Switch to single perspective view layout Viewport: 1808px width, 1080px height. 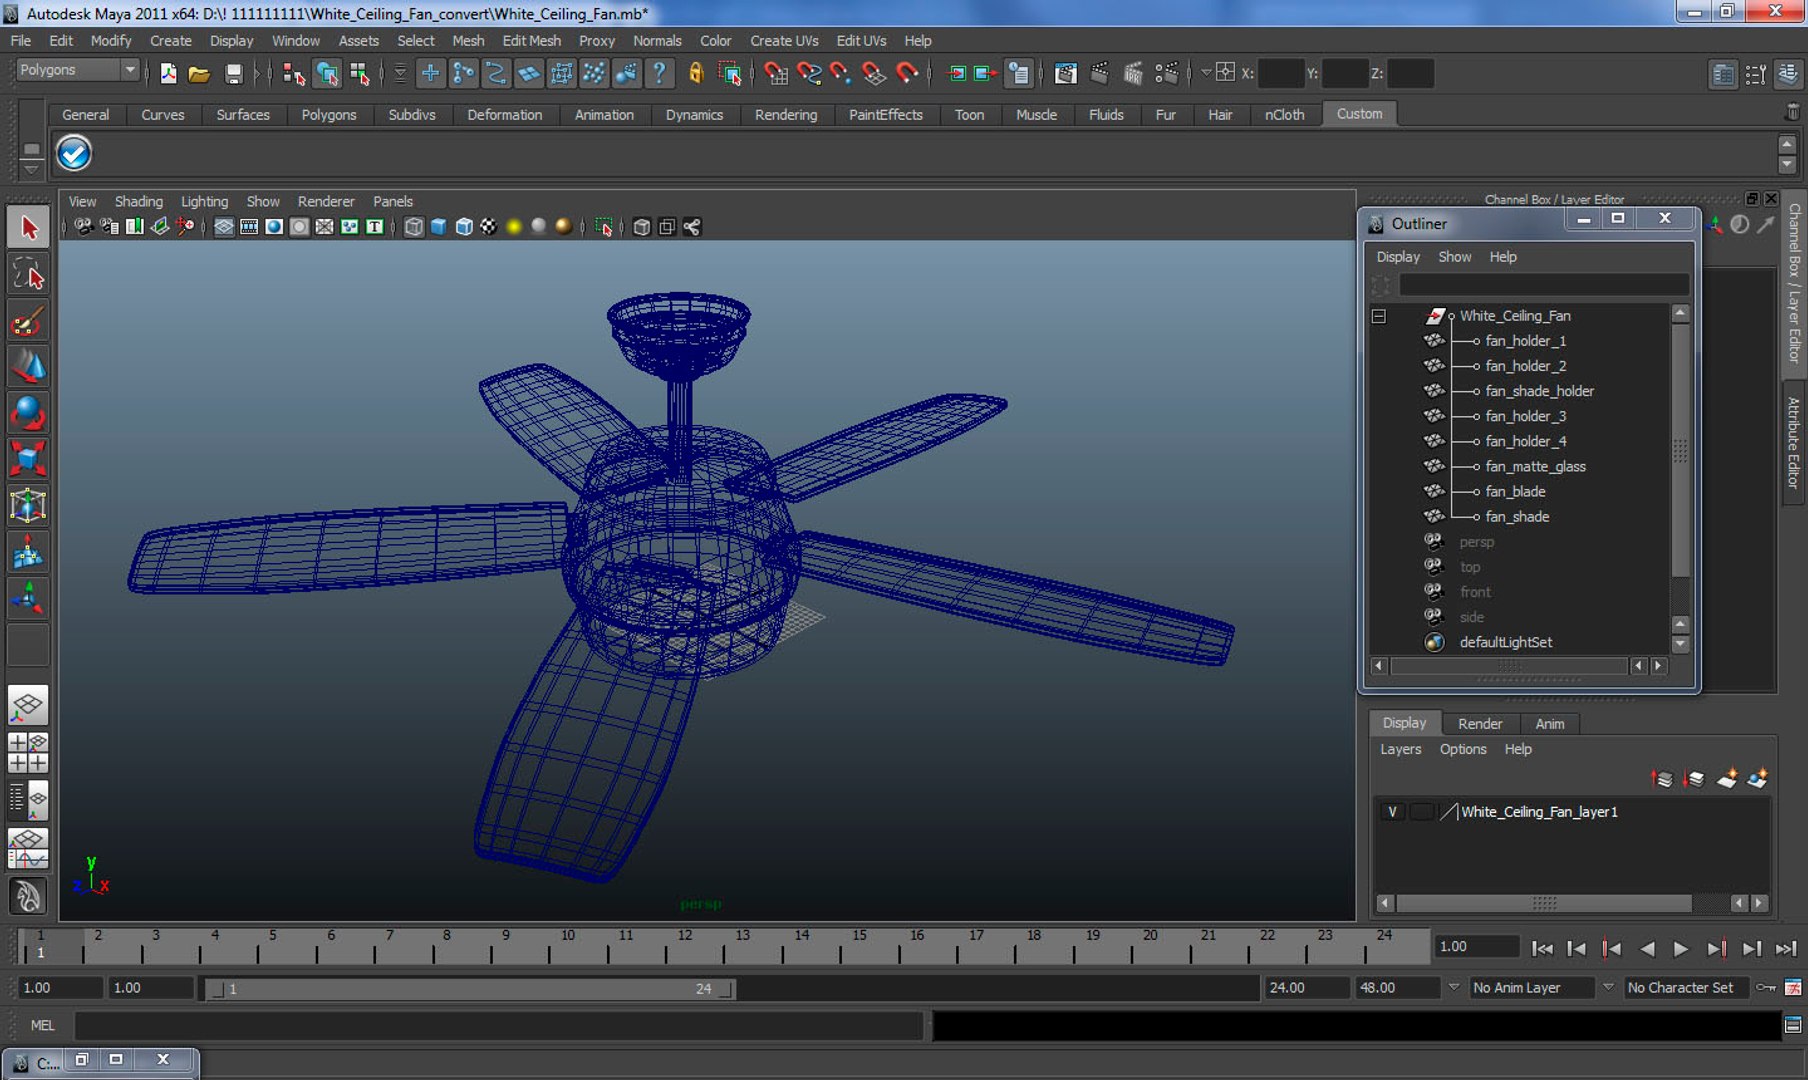click(28, 706)
